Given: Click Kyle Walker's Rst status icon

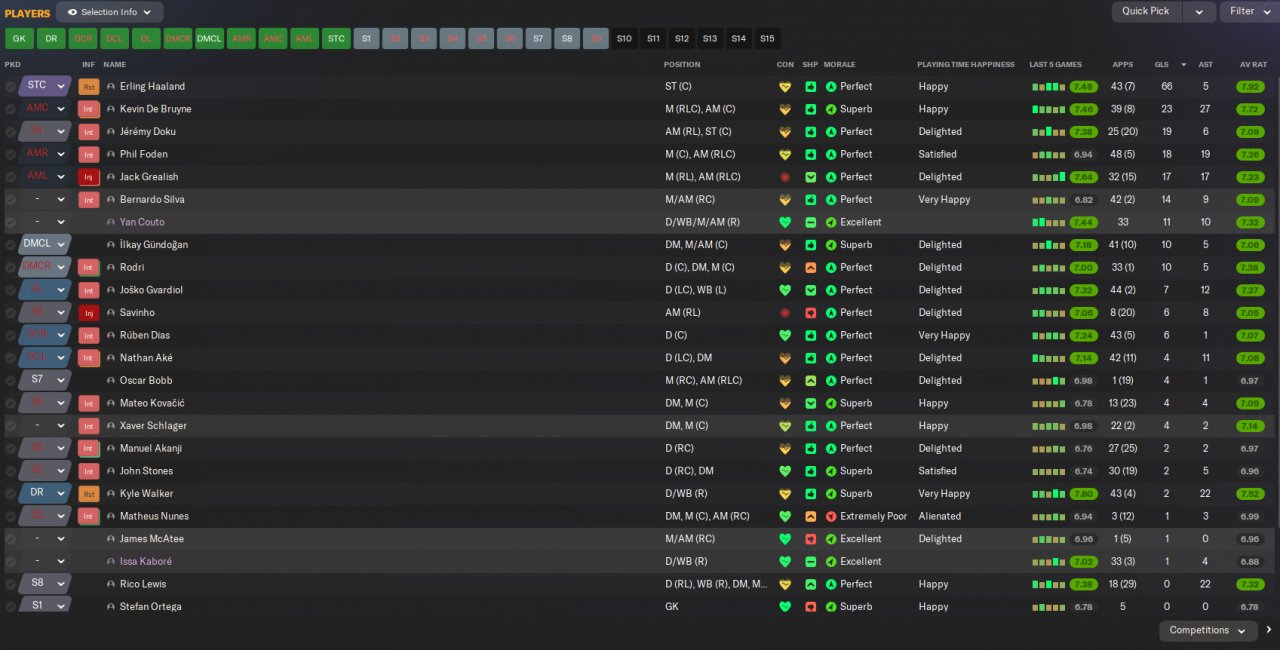Looking at the screenshot, I should pos(89,494).
